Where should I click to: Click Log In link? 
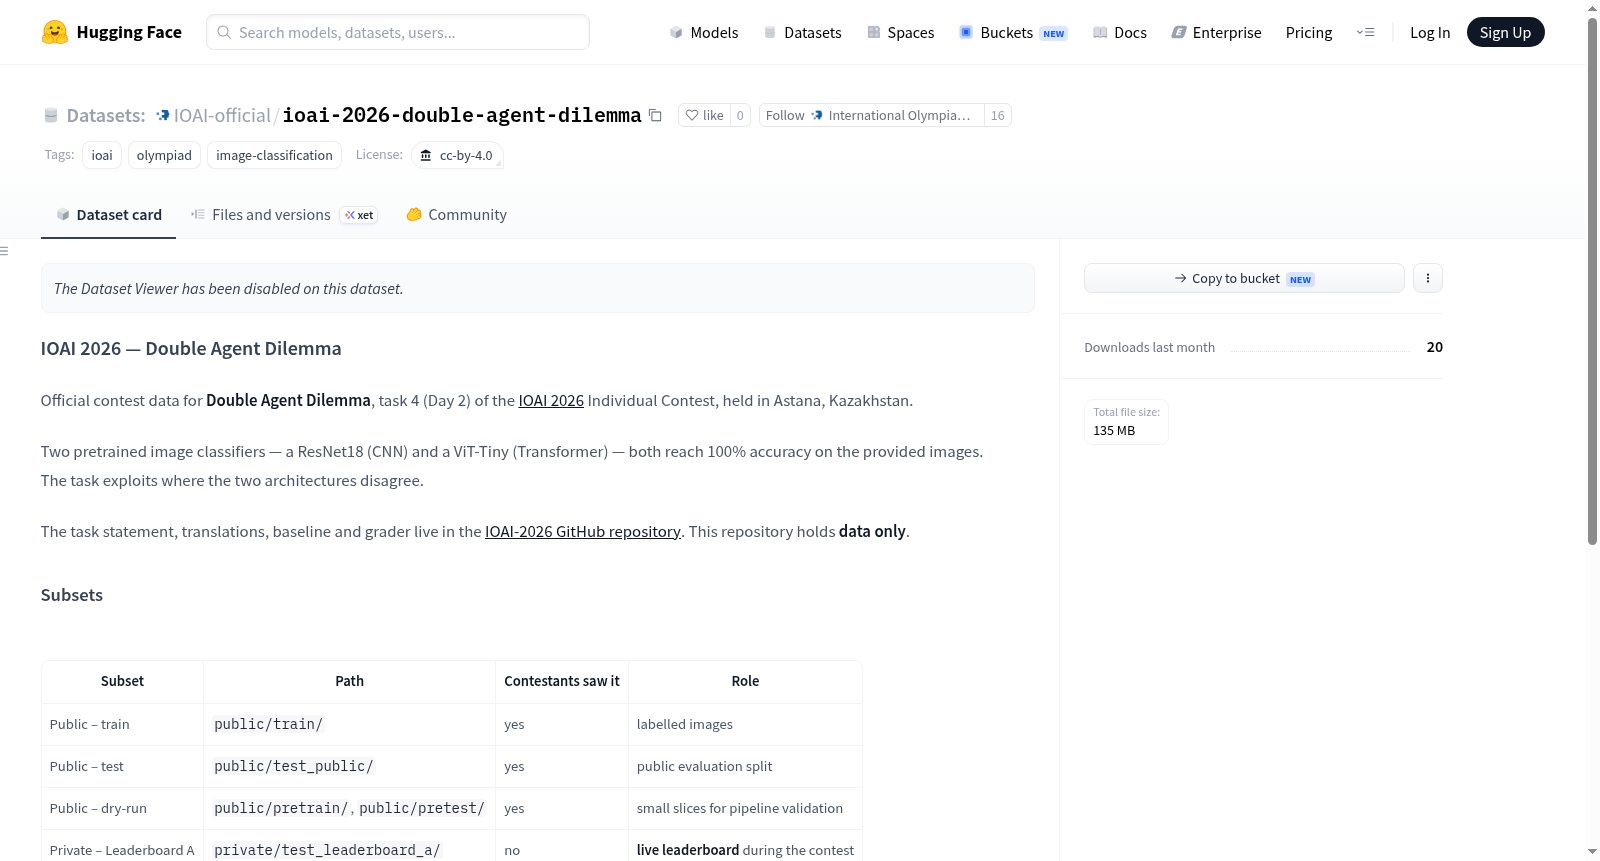point(1430,33)
